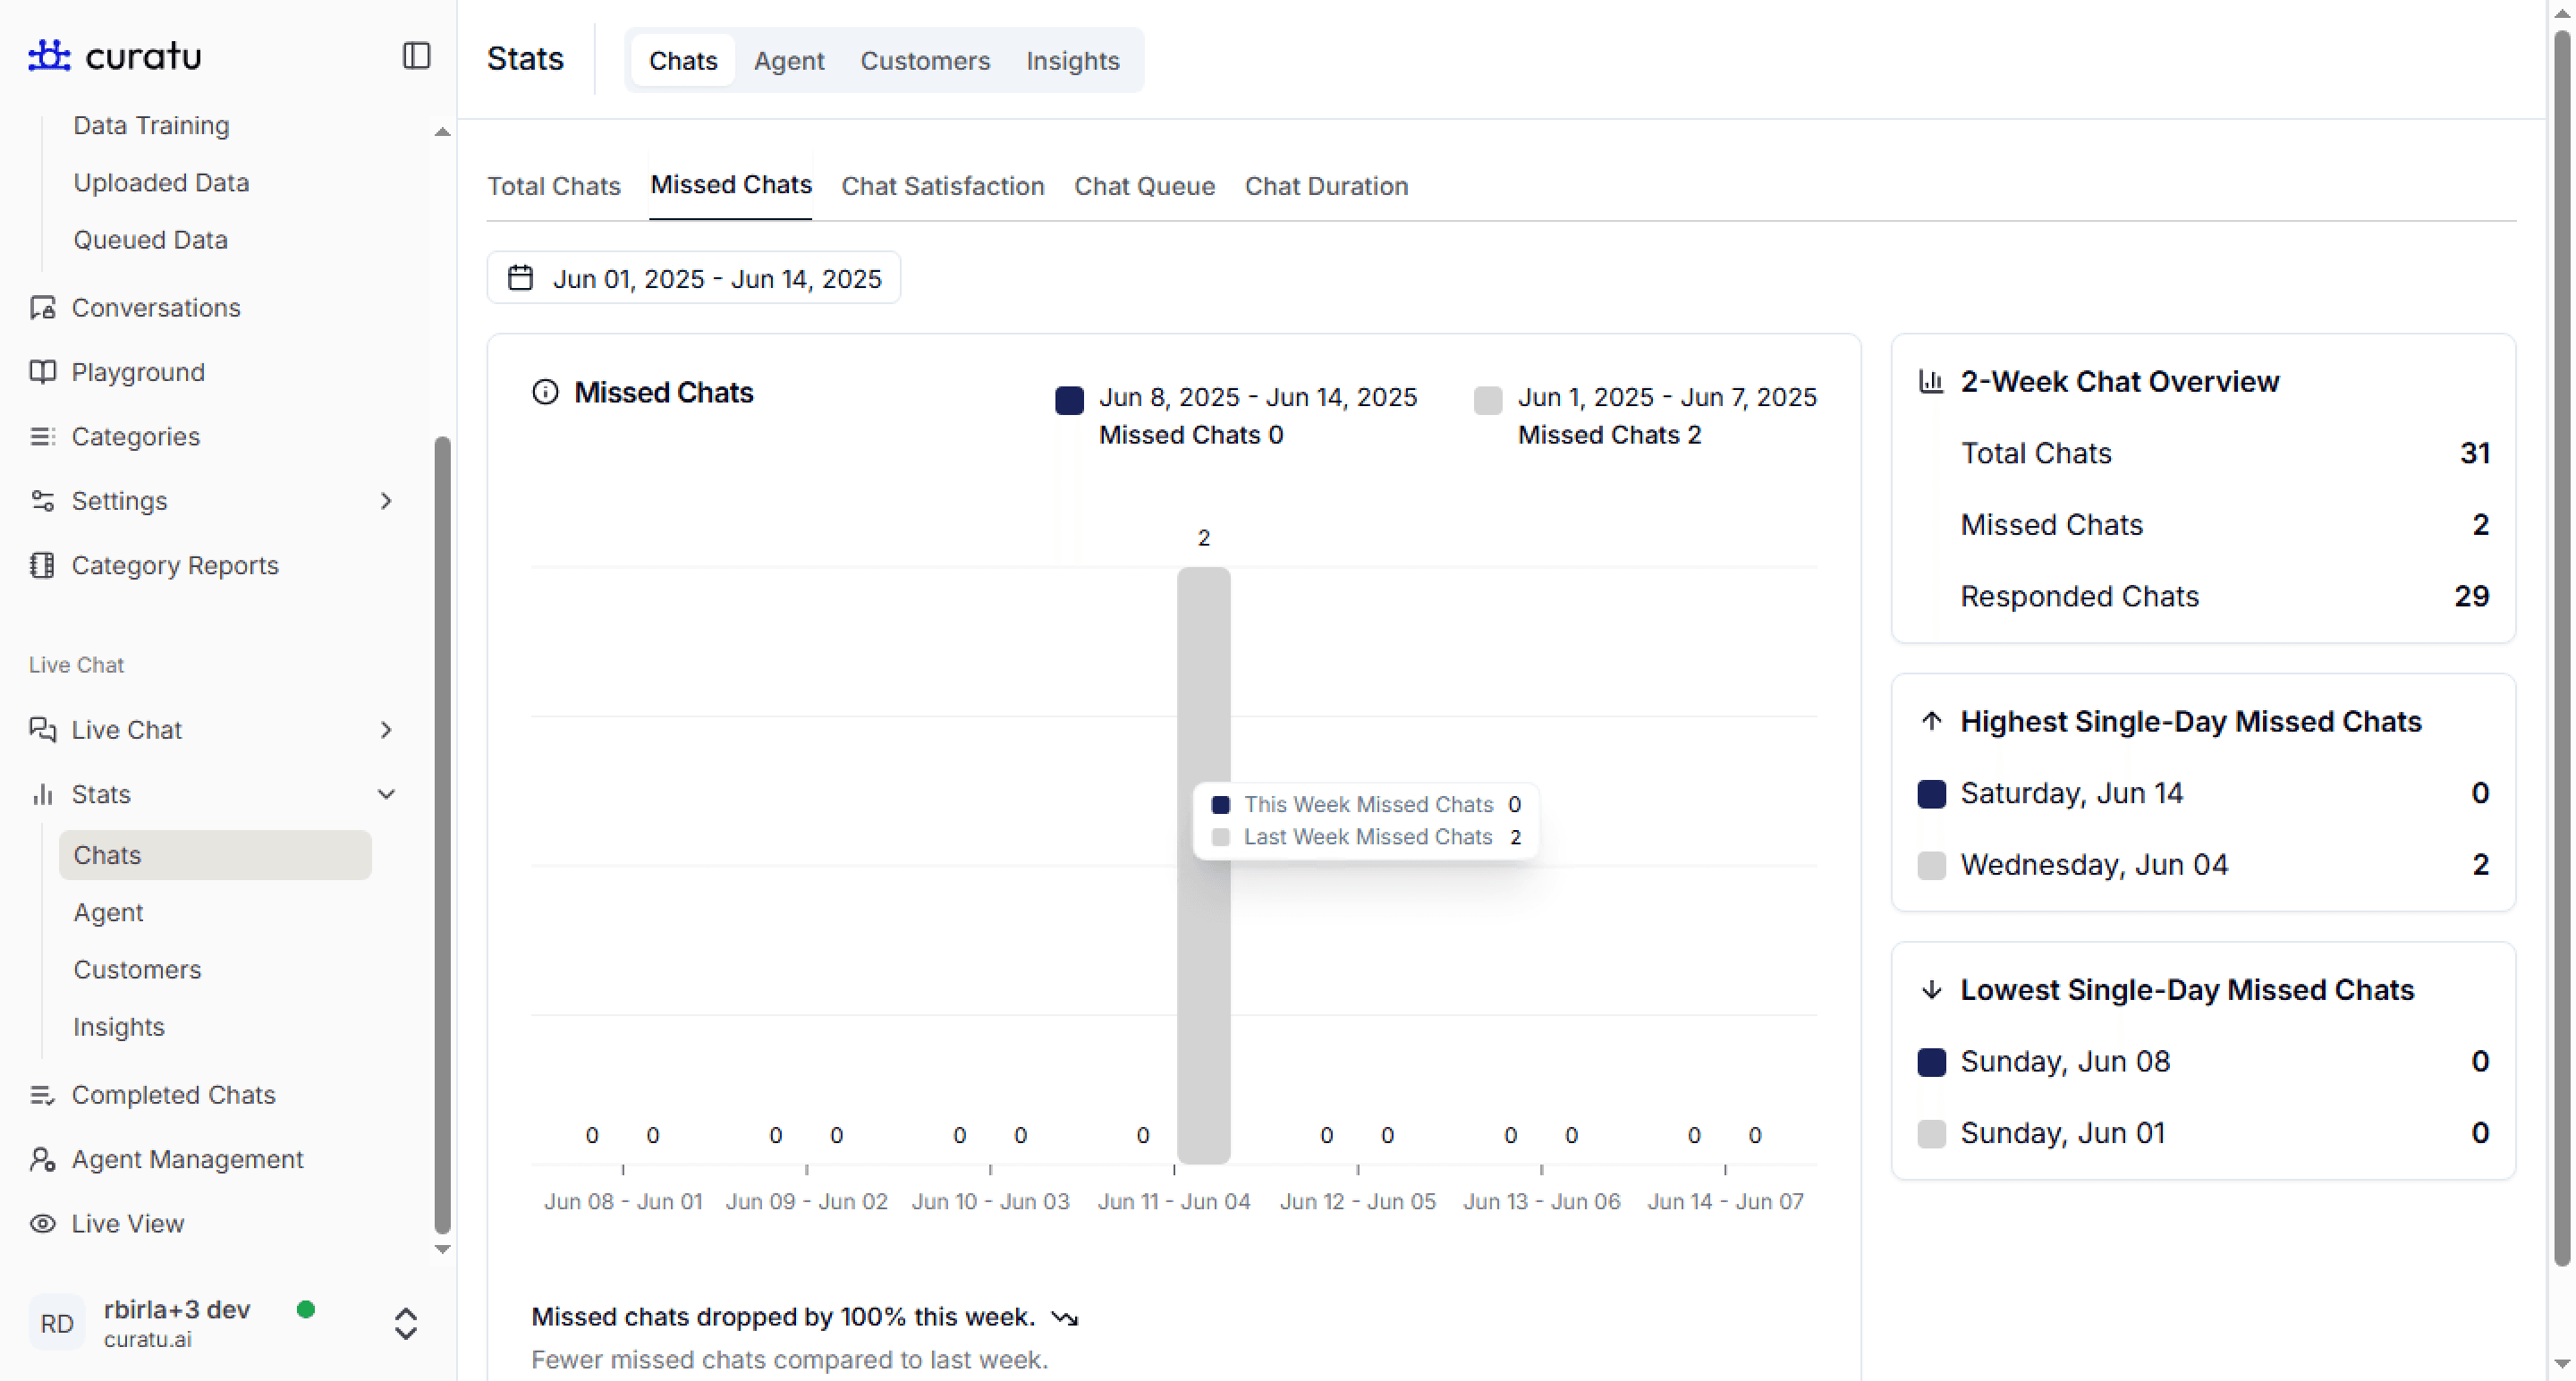Collapse the Stats section chevron
Screen dimensions: 2576x1381
(x=386, y=794)
